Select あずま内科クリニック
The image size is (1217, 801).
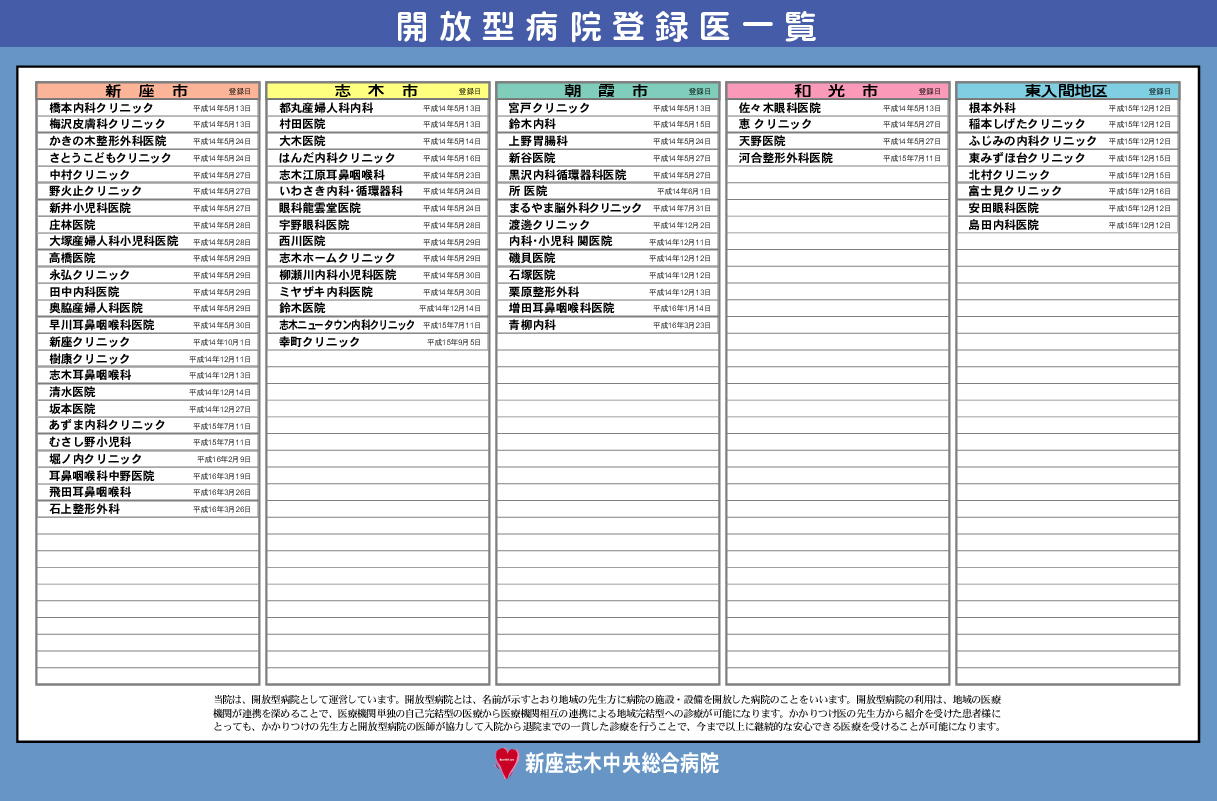tap(147, 425)
